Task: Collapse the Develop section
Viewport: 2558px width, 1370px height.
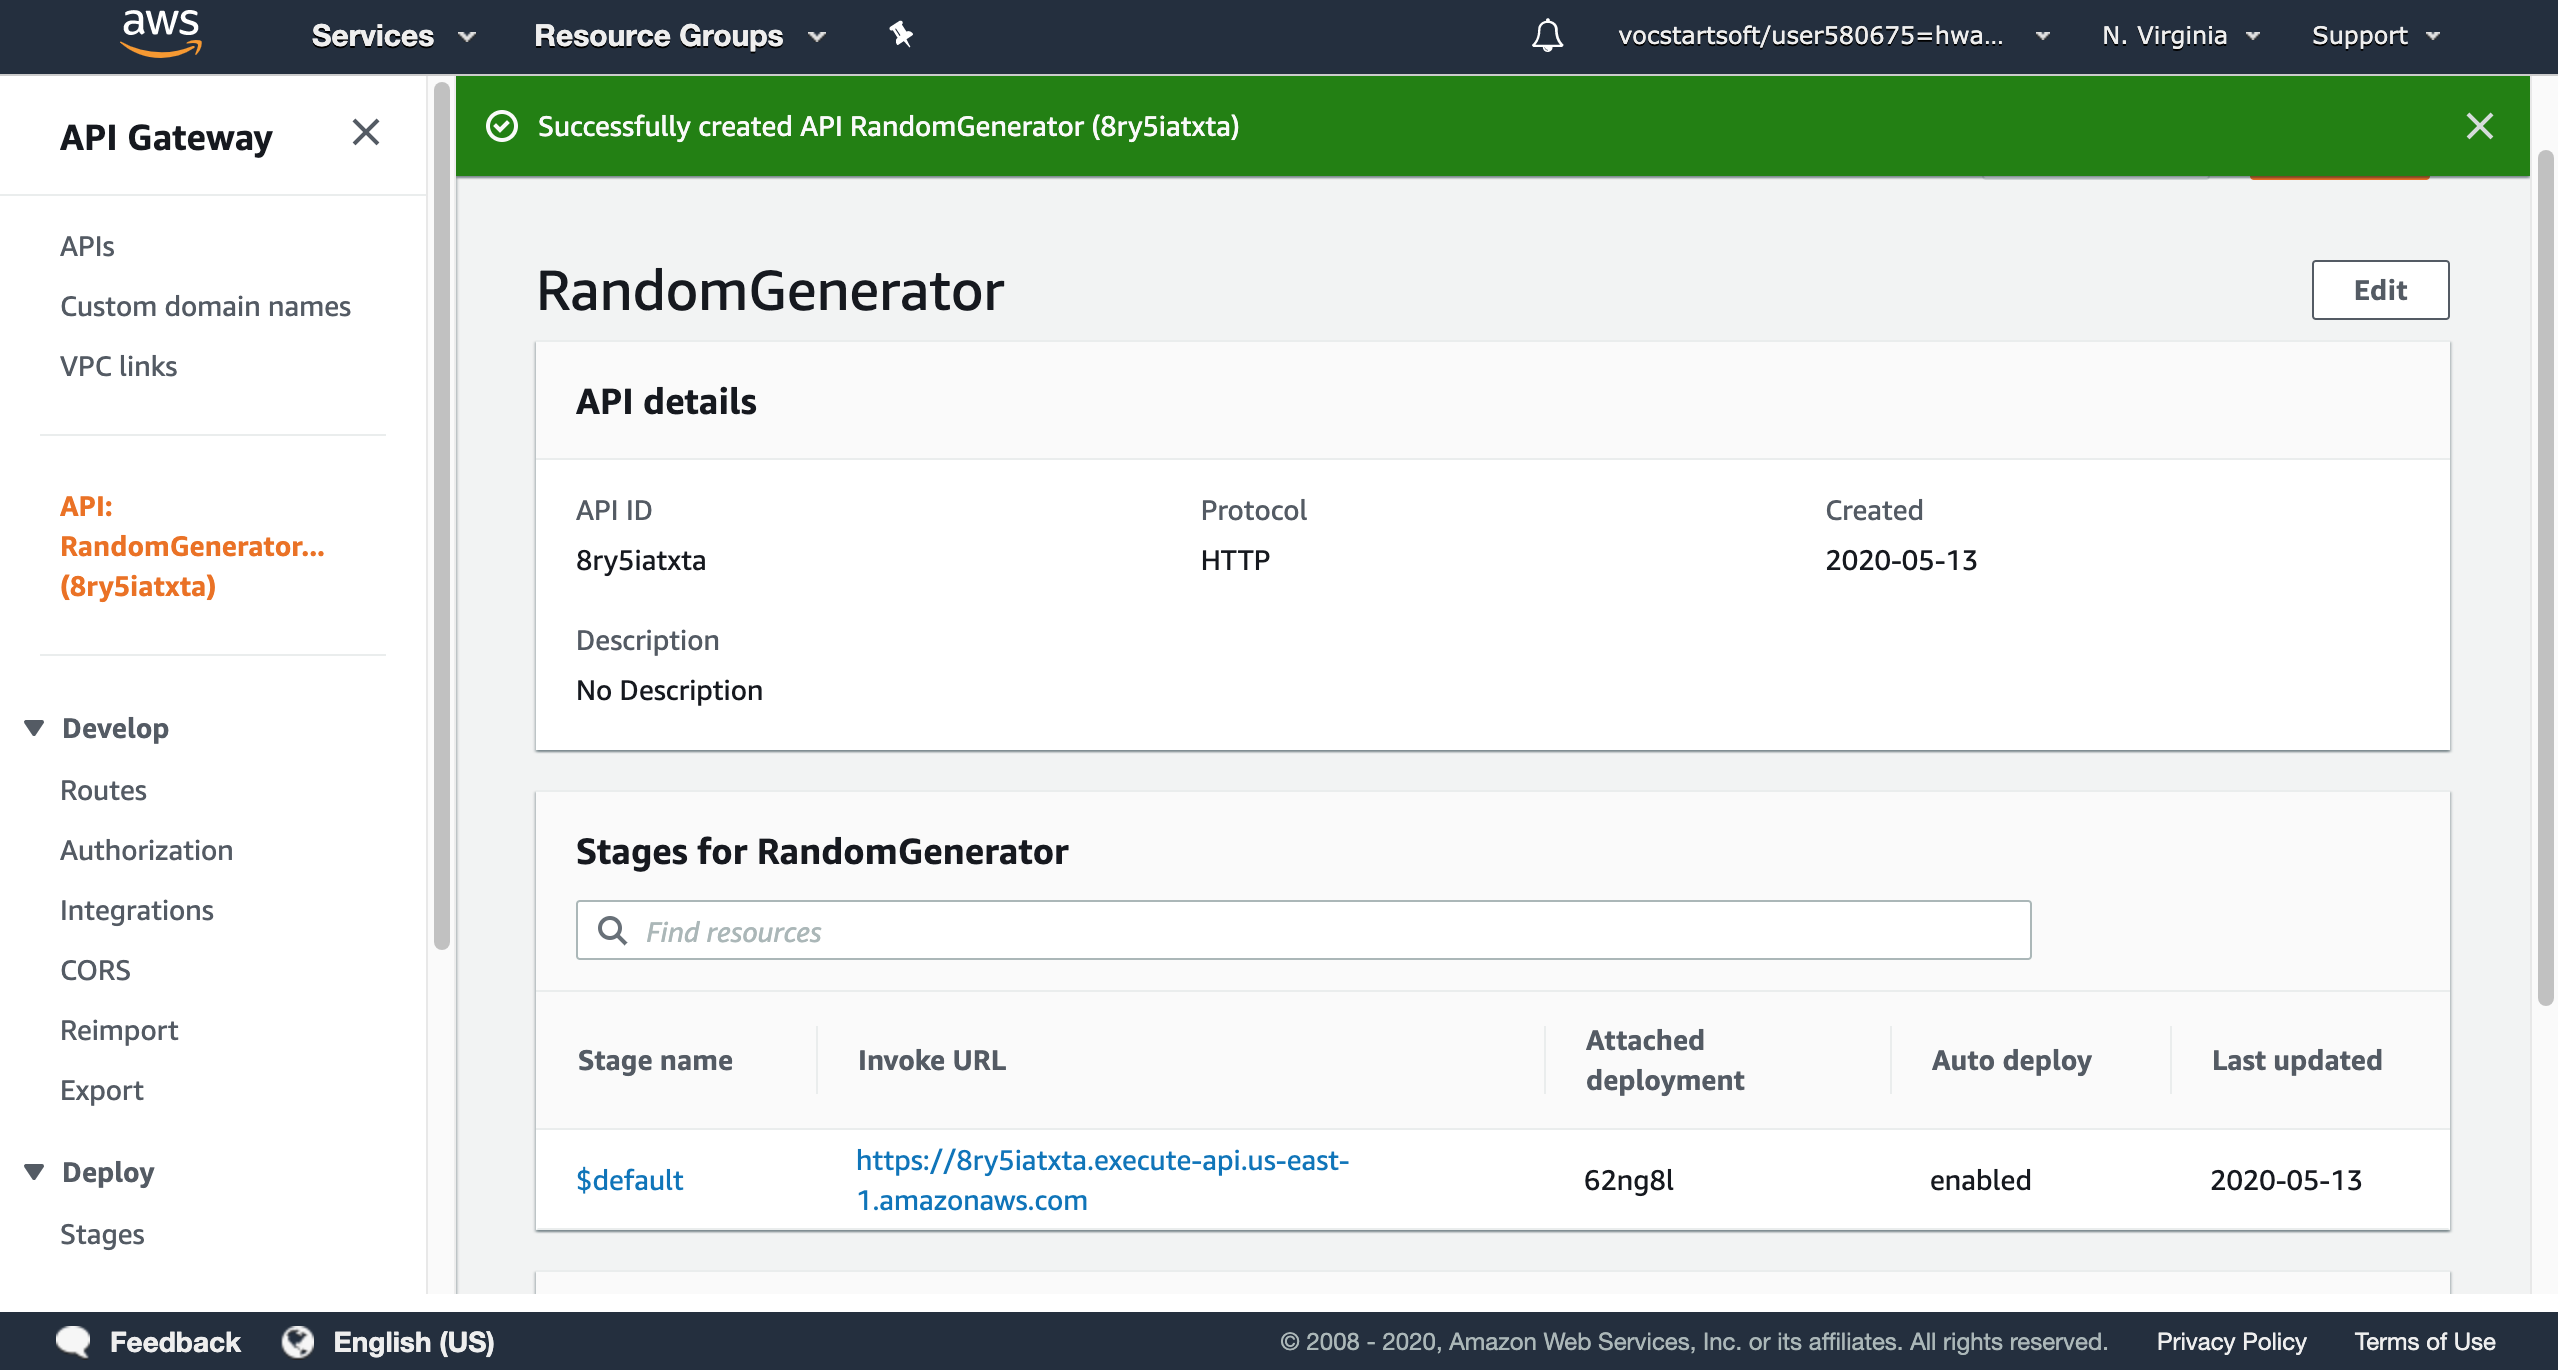Action: [x=34, y=728]
